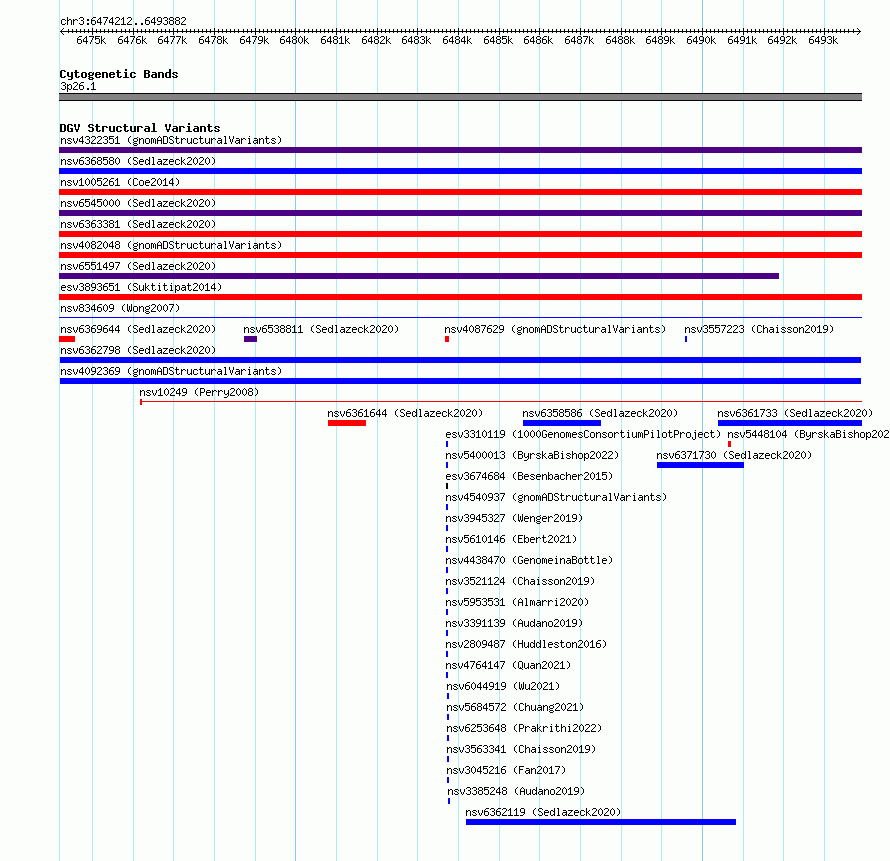Image resolution: width=890 pixels, height=861 pixels.
Task: Click the nsv6044919 (Wu2021) label
Action: point(503,686)
